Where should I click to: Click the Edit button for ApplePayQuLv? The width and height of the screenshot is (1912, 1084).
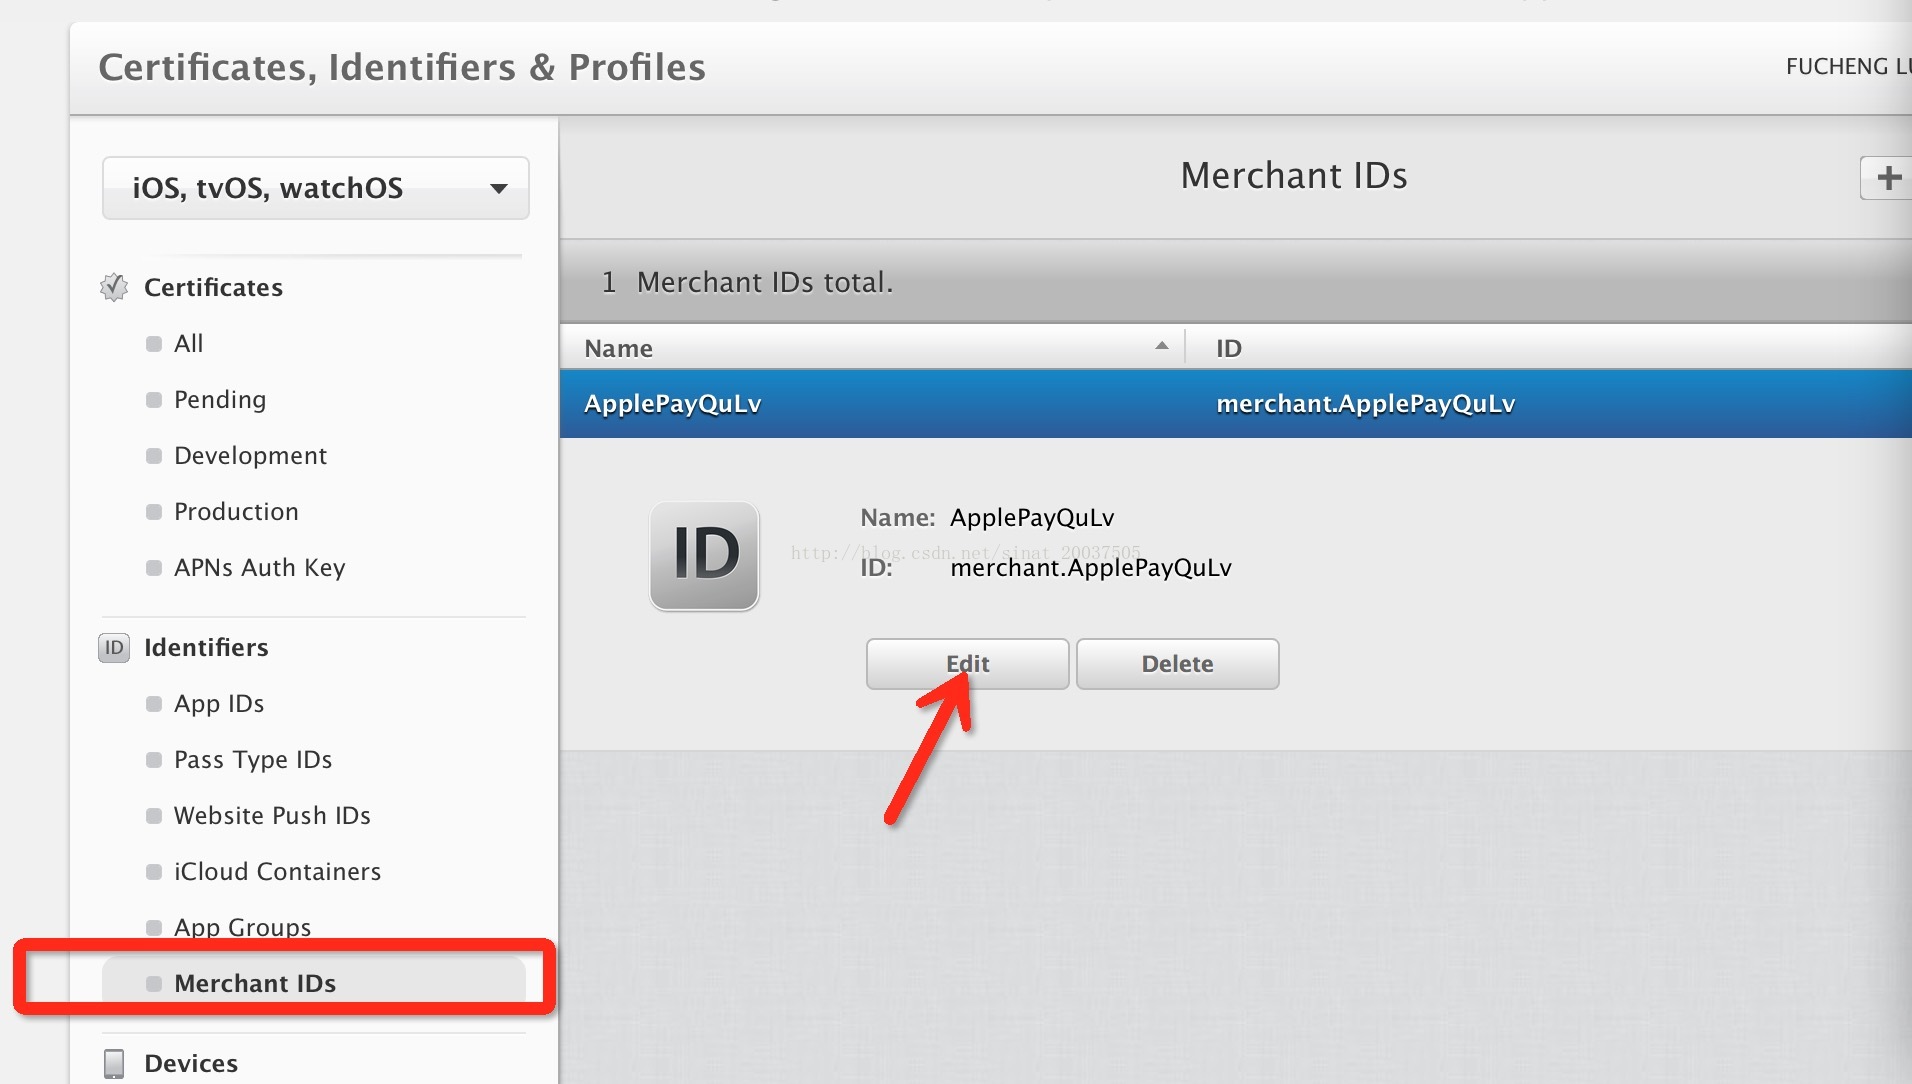967,664
